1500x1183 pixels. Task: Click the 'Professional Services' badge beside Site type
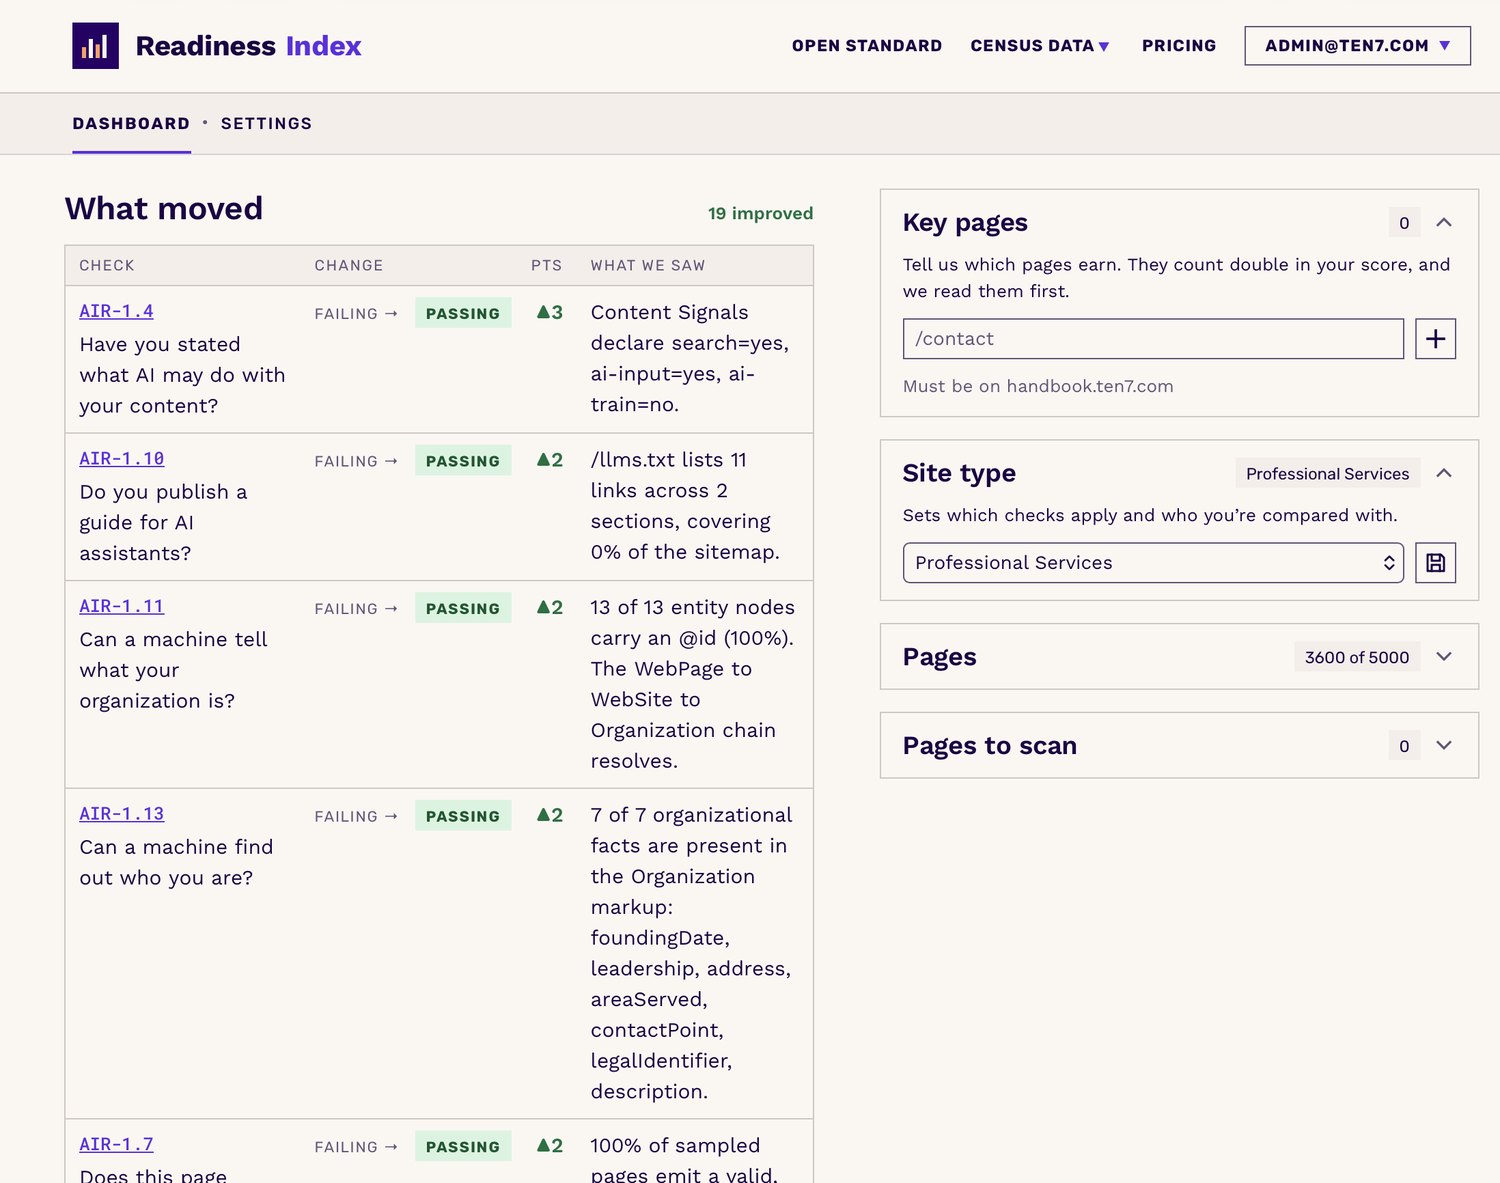coord(1327,473)
